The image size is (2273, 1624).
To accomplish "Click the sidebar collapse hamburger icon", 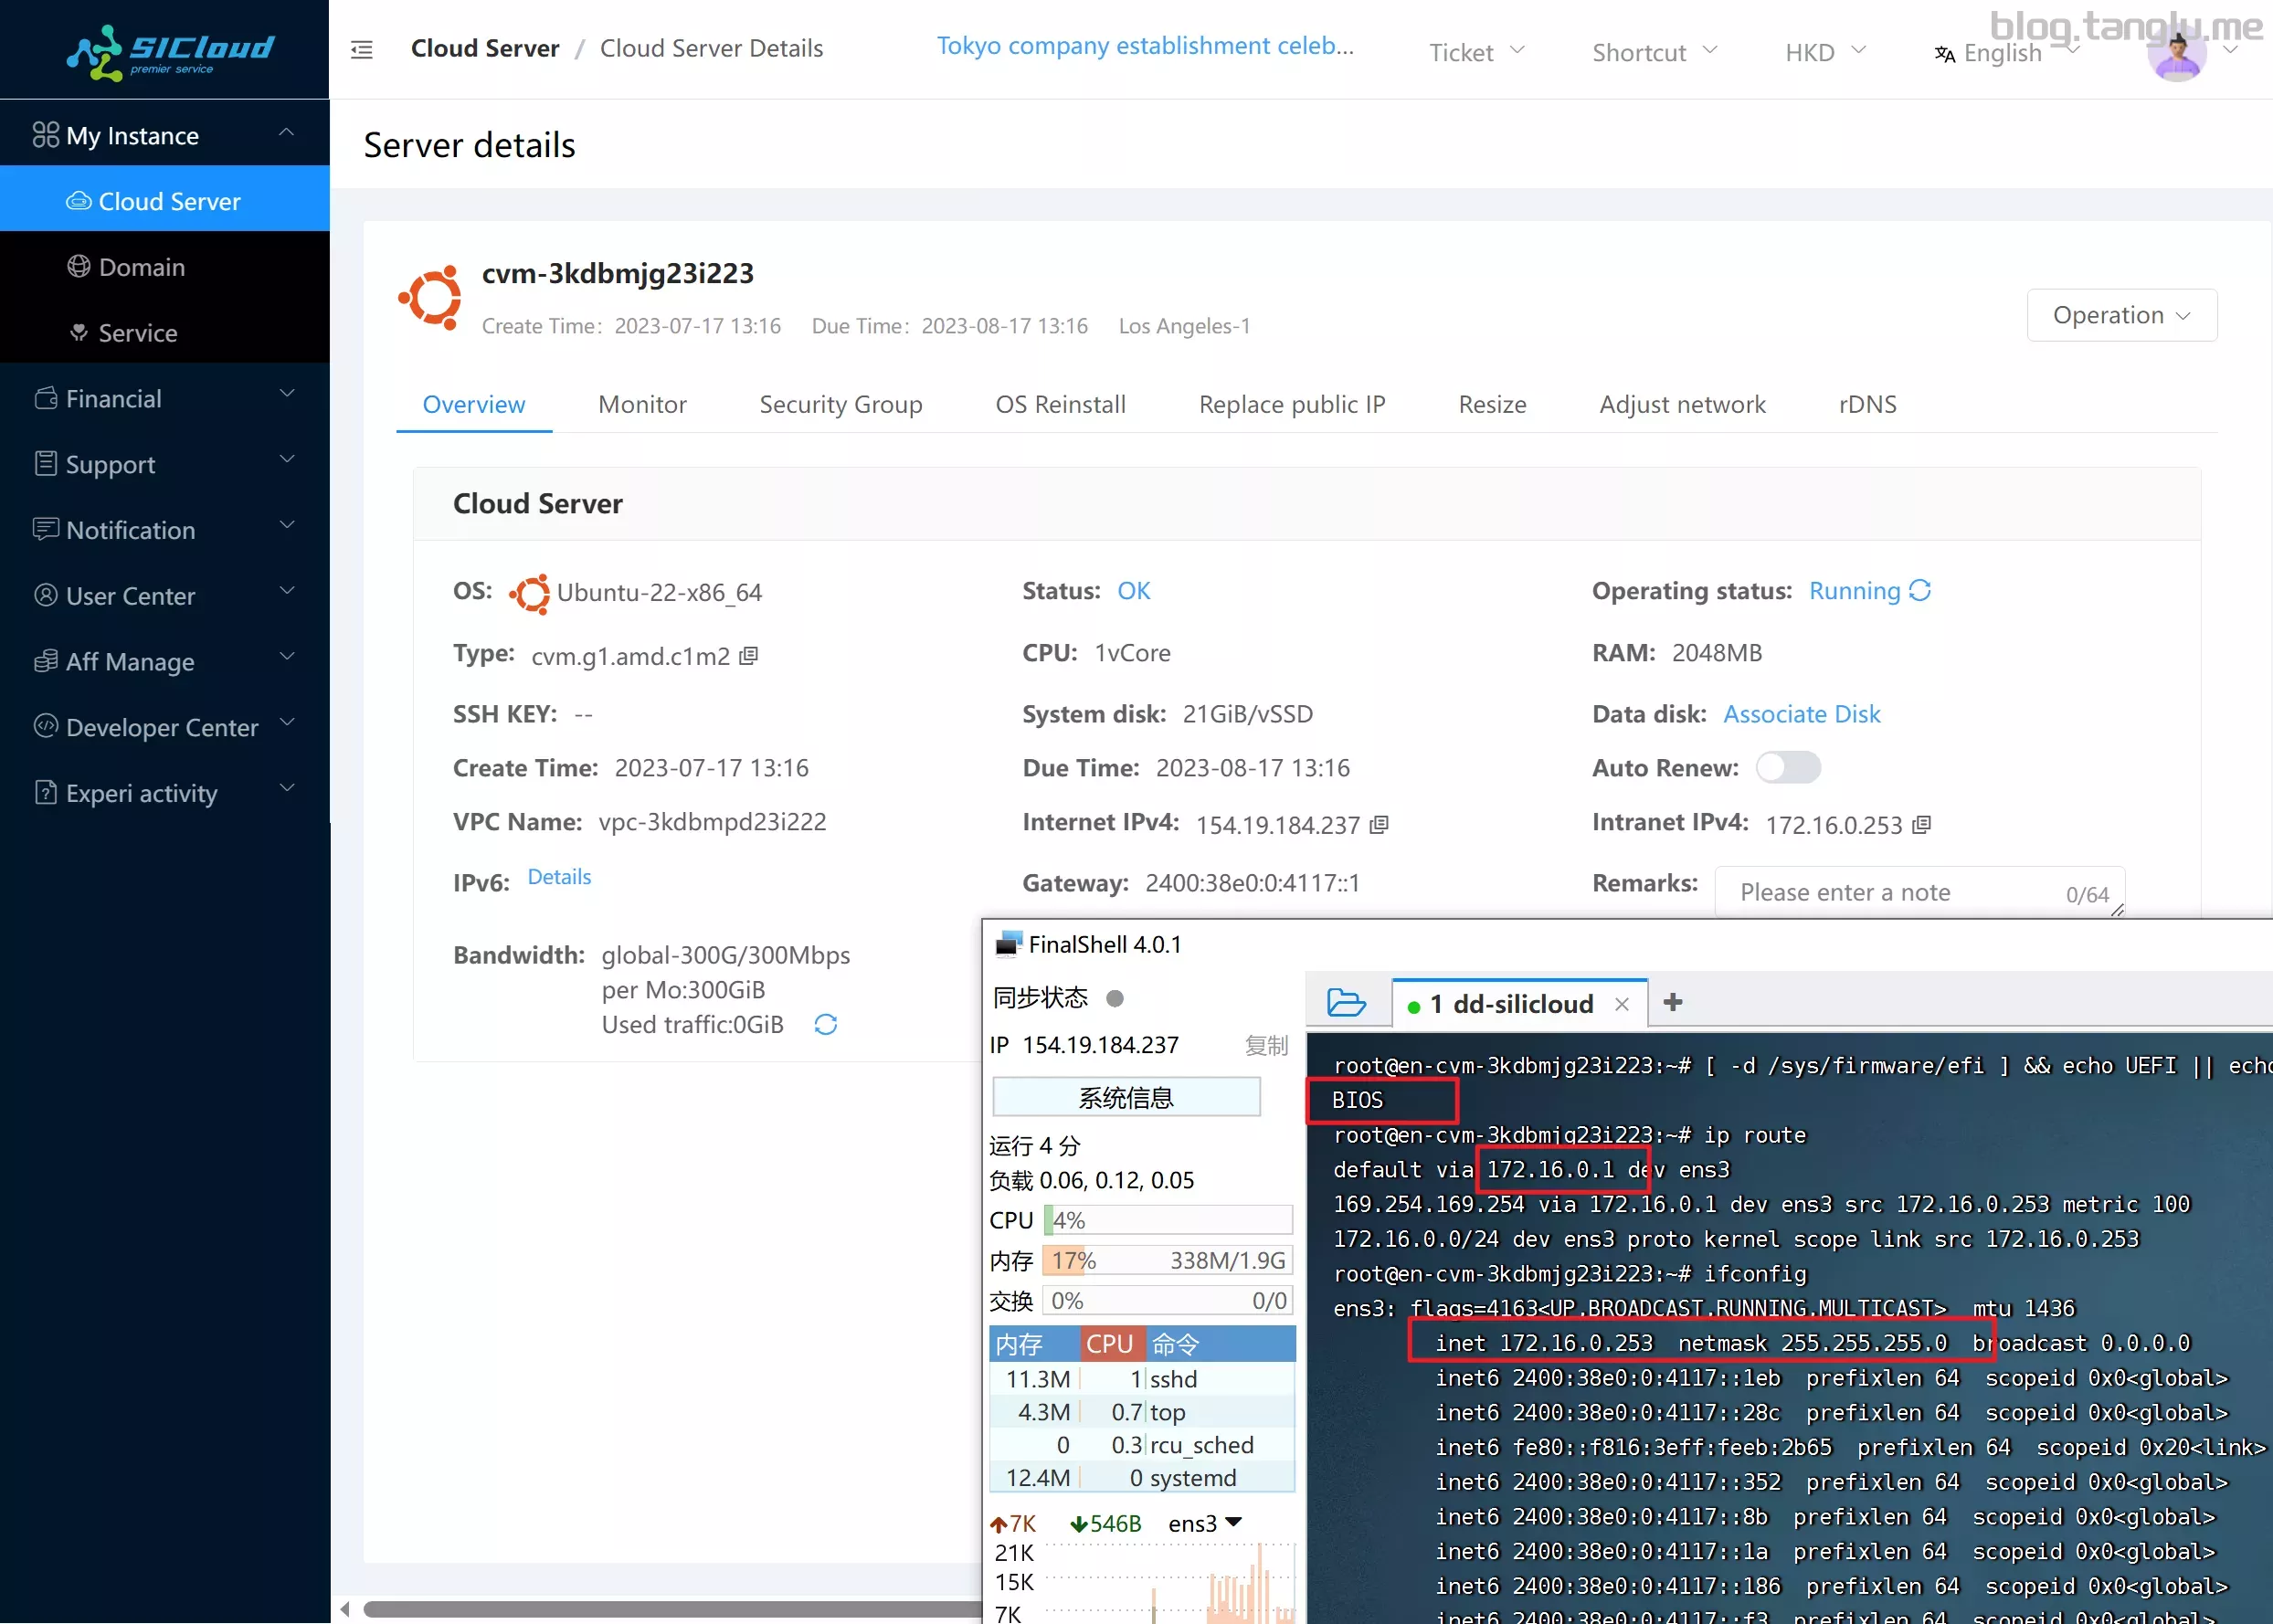I will [x=362, y=49].
